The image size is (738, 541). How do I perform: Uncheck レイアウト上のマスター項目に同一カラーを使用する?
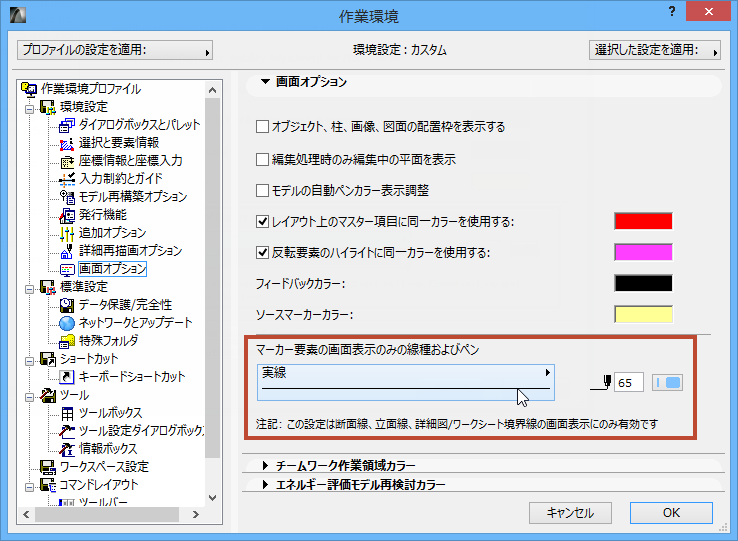pos(262,222)
